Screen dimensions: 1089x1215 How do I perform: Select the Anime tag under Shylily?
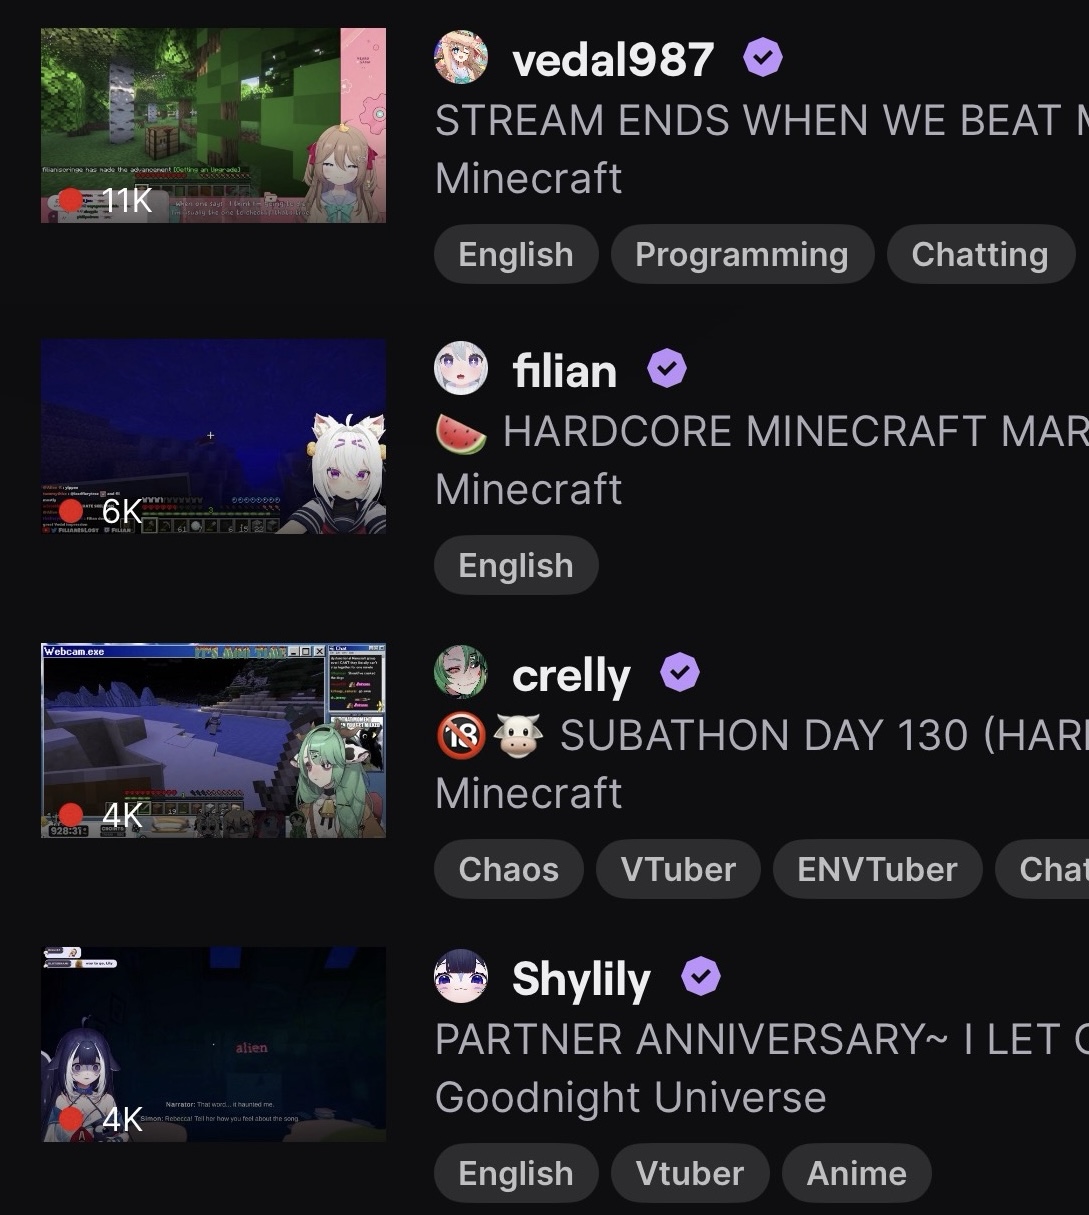(x=857, y=1173)
